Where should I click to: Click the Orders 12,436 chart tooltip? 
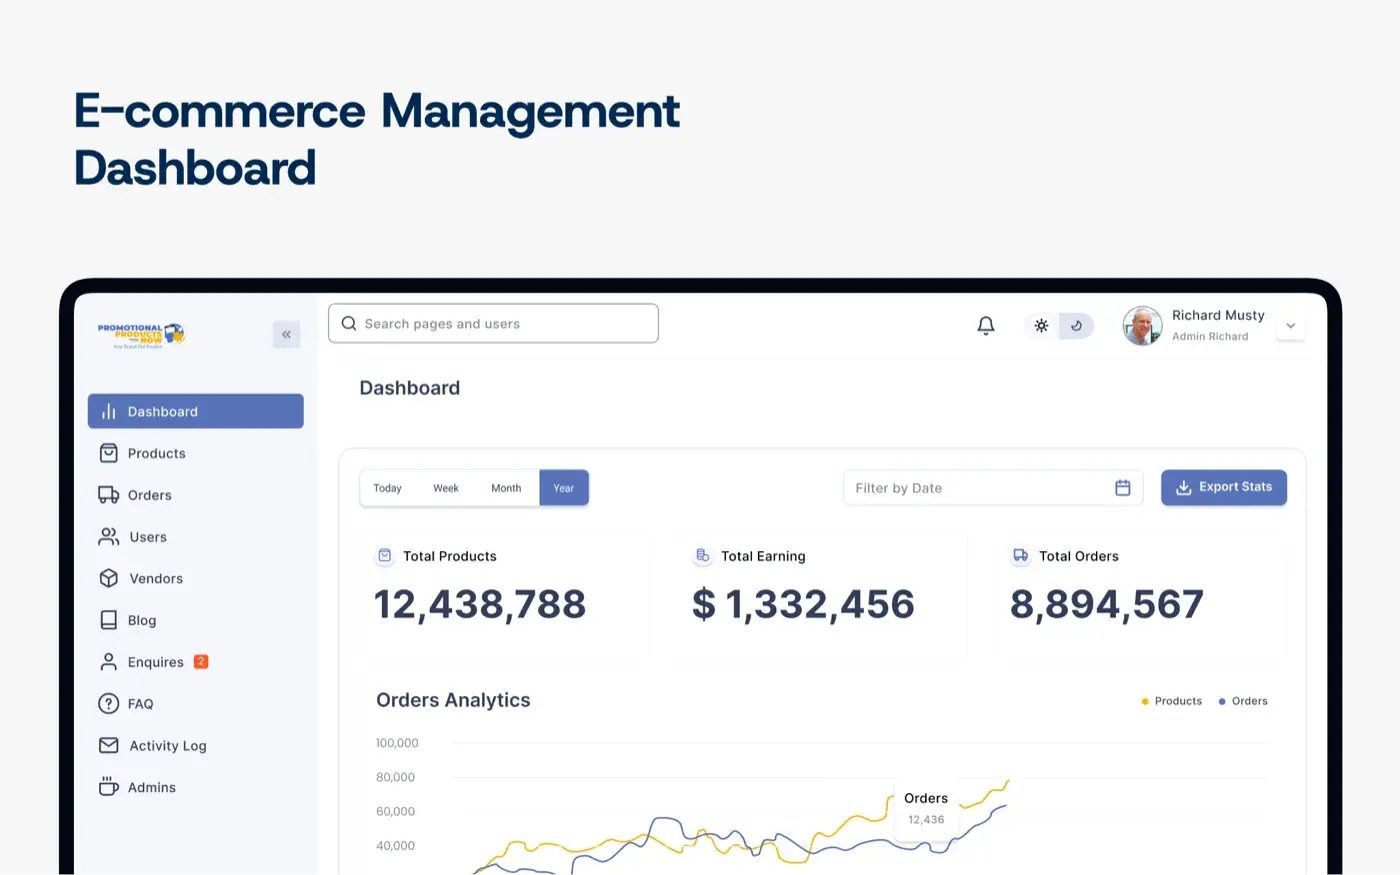[x=926, y=808]
